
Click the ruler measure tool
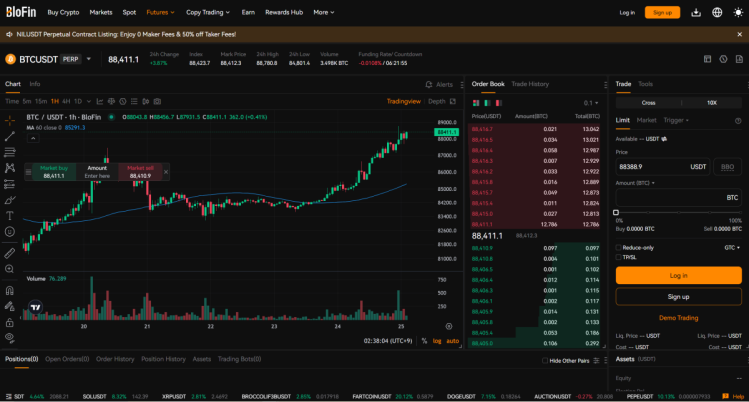pyautogui.click(x=9, y=254)
